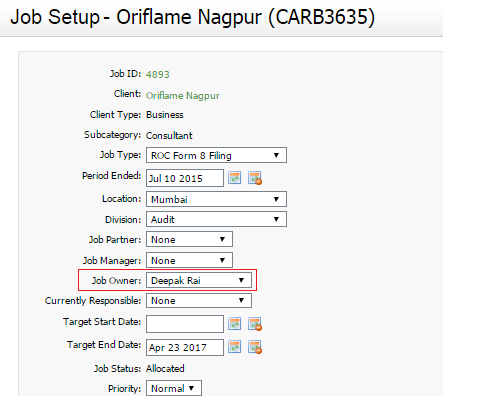Expand the Job Type dropdown
Screen dimensions: 480x400
(216, 155)
